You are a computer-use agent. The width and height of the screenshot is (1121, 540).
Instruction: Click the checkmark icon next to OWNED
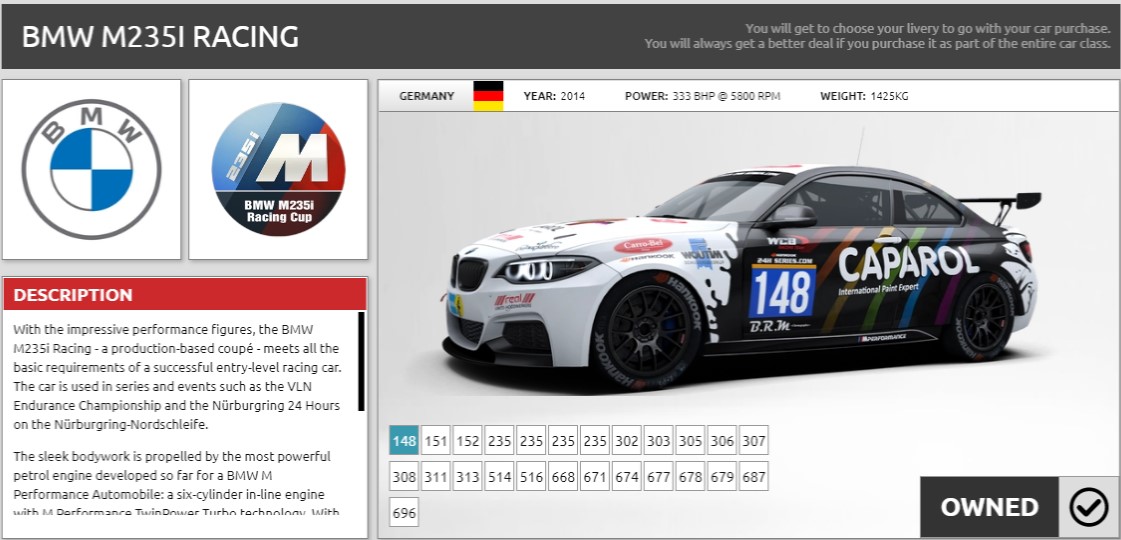click(1089, 507)
